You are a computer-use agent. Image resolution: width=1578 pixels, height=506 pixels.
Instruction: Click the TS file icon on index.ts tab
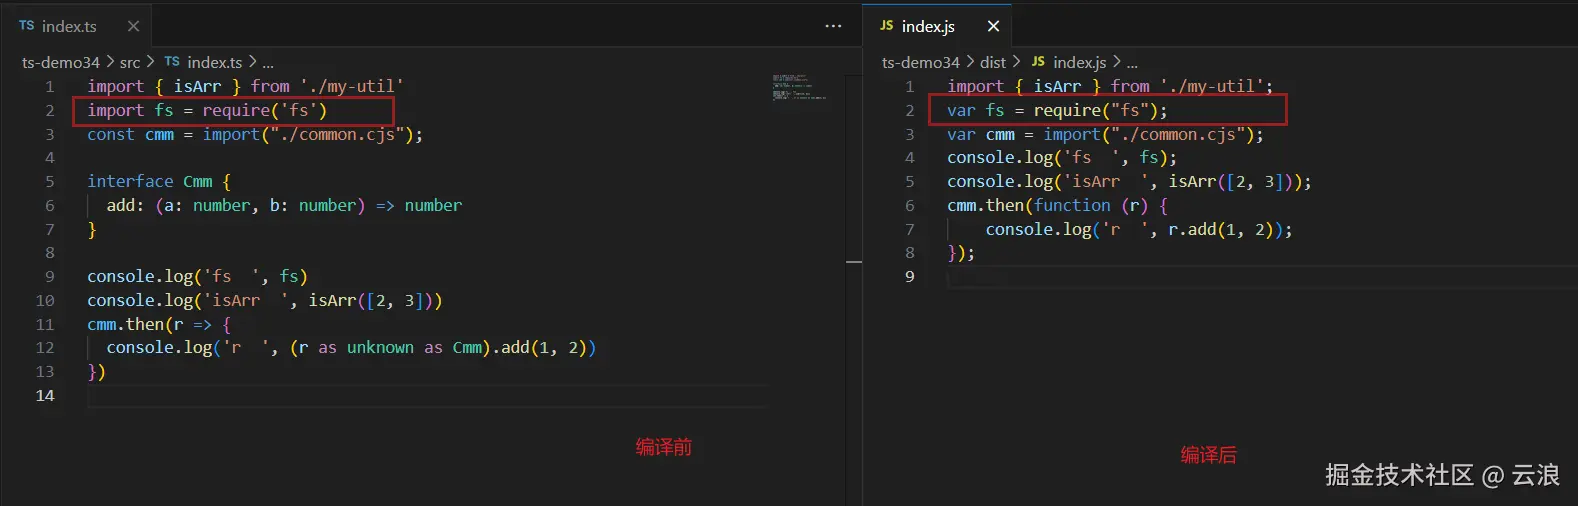[x=26, y=26]
